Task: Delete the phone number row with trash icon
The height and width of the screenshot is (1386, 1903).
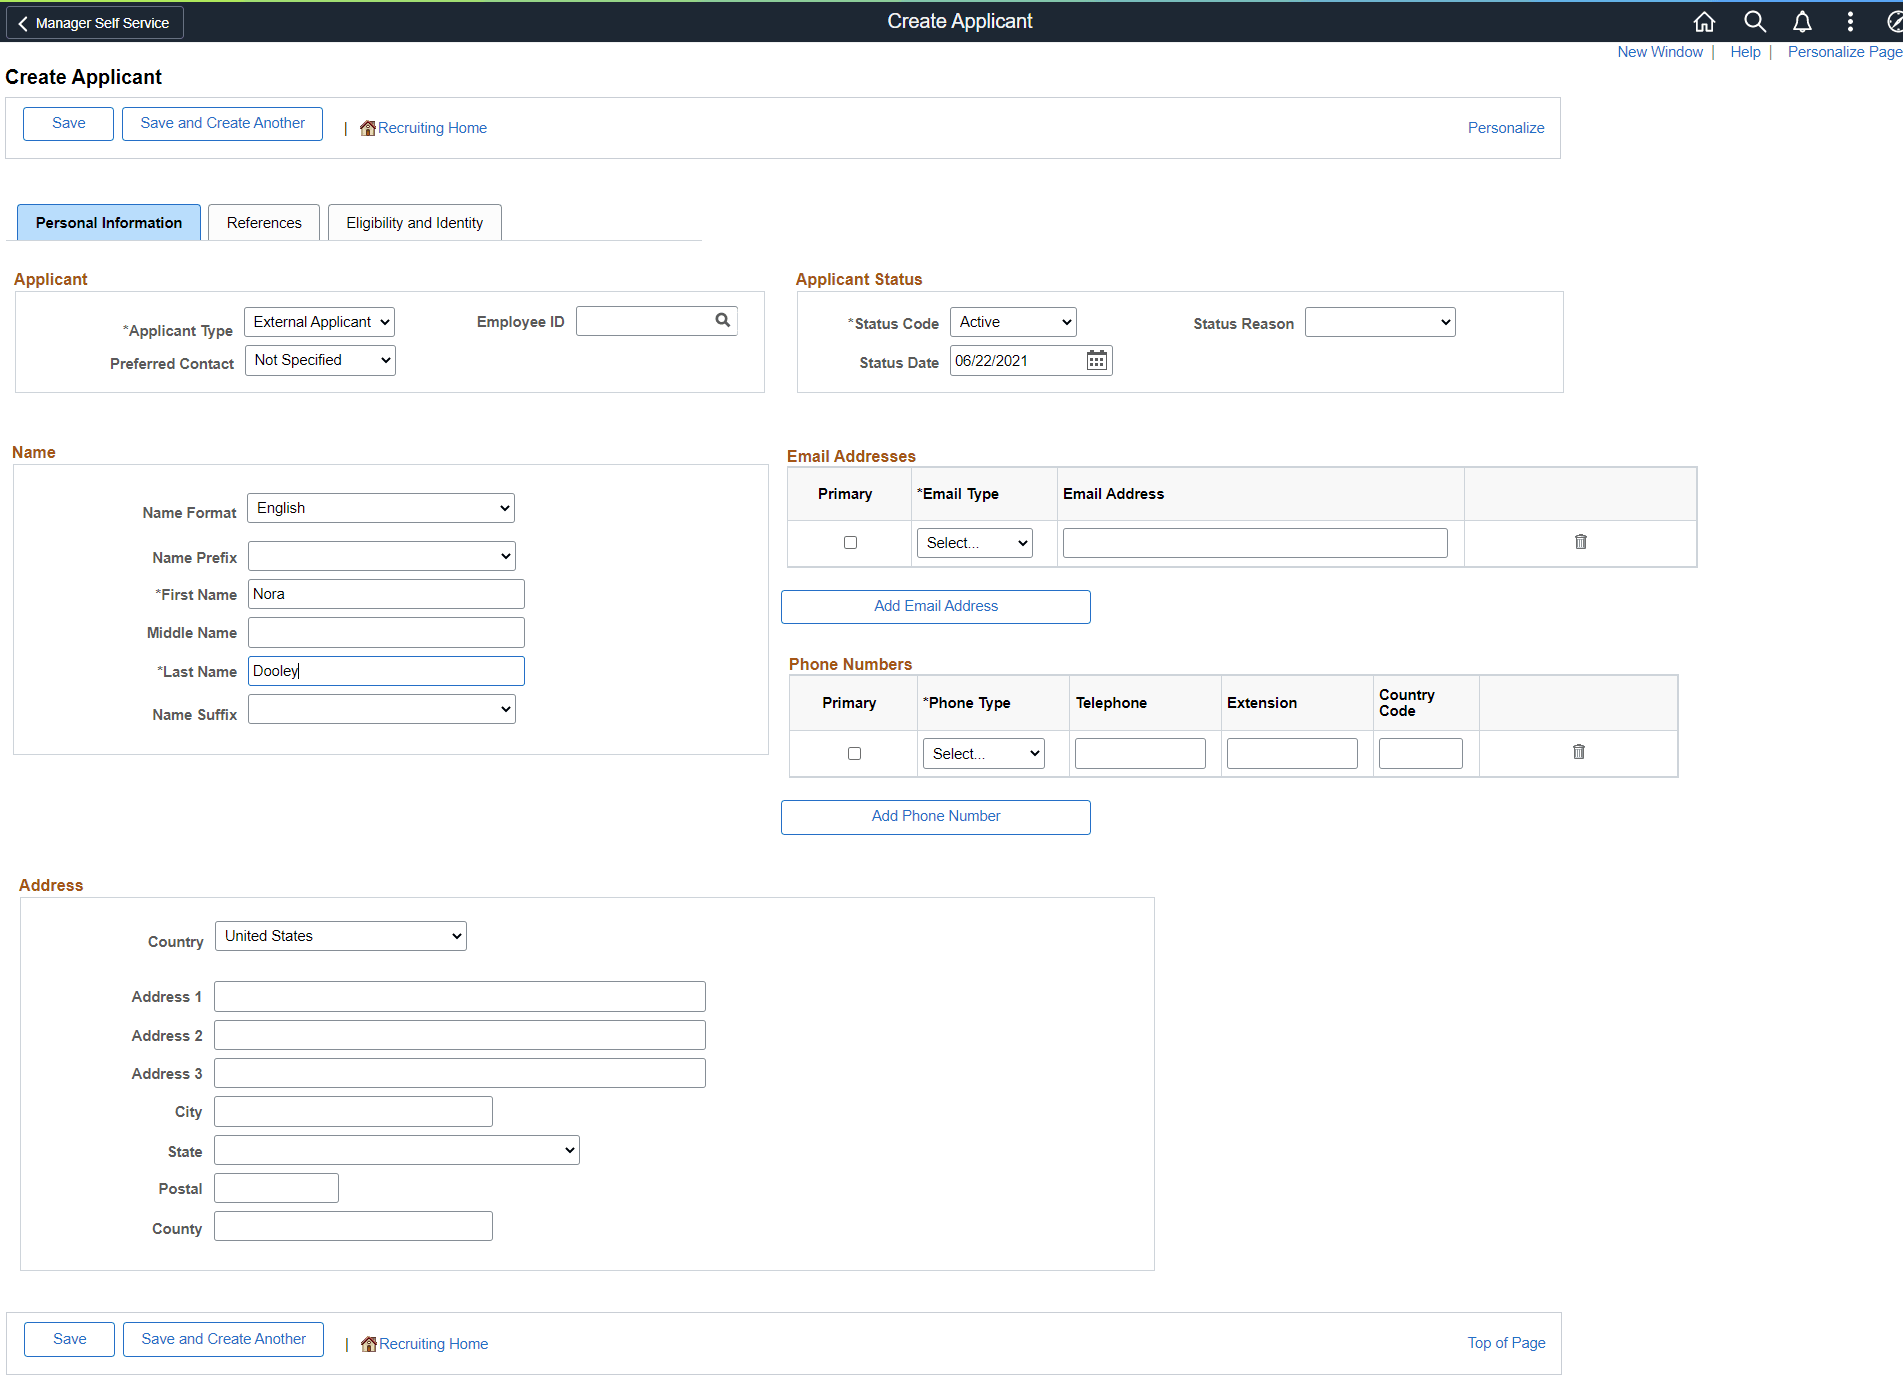Action: tap(1578, 752)
